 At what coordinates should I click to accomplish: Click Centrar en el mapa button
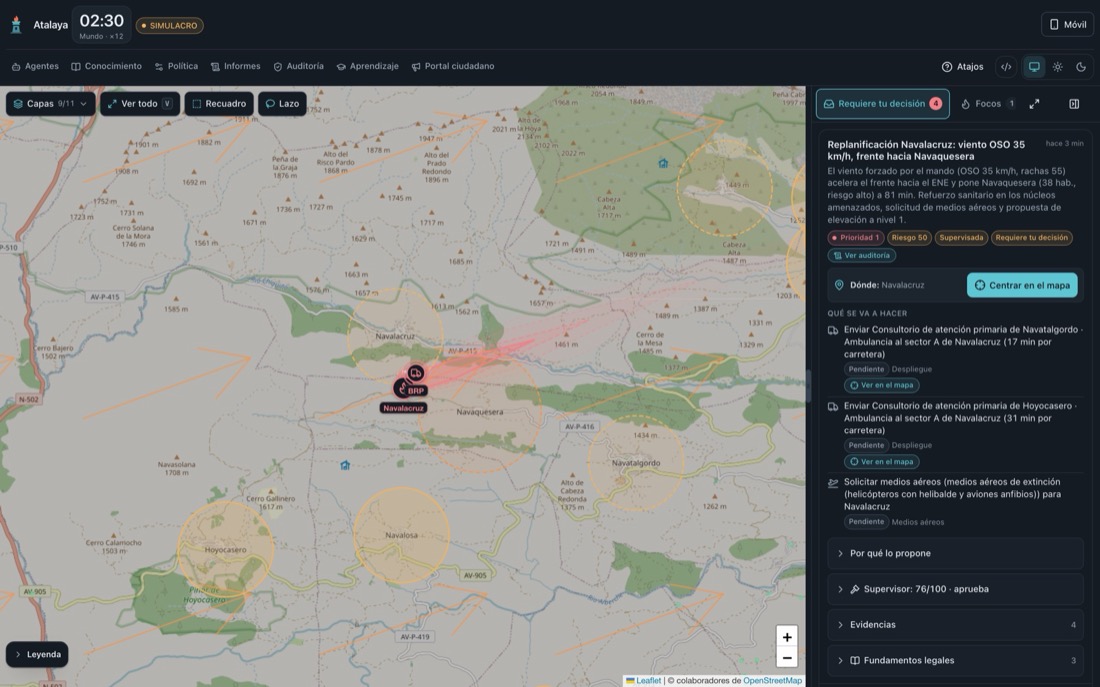click(1022, 285)
